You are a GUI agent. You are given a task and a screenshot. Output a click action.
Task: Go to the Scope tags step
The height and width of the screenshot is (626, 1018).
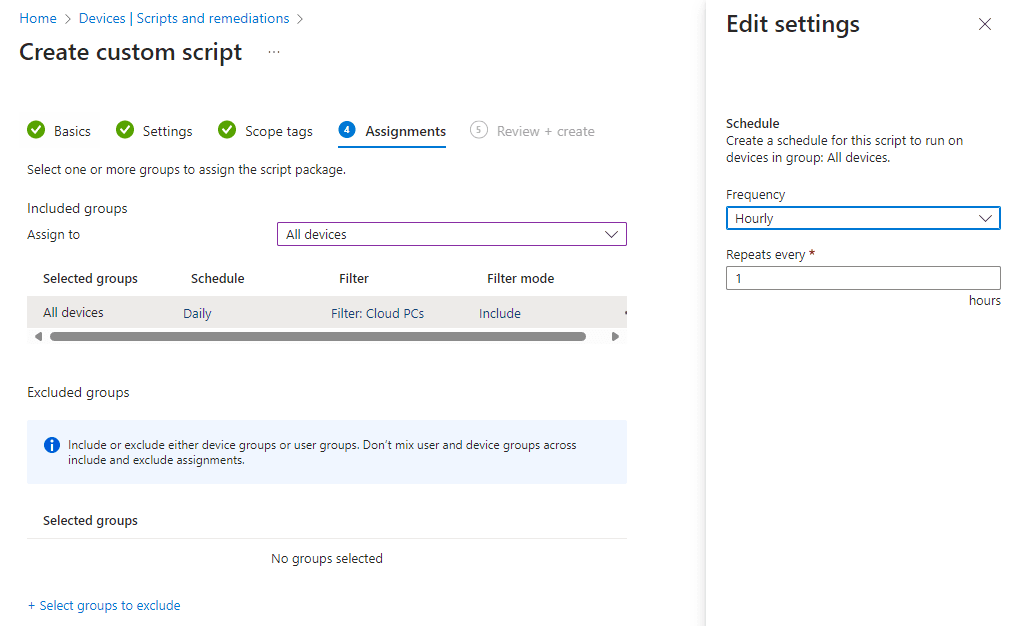[278, 131]
